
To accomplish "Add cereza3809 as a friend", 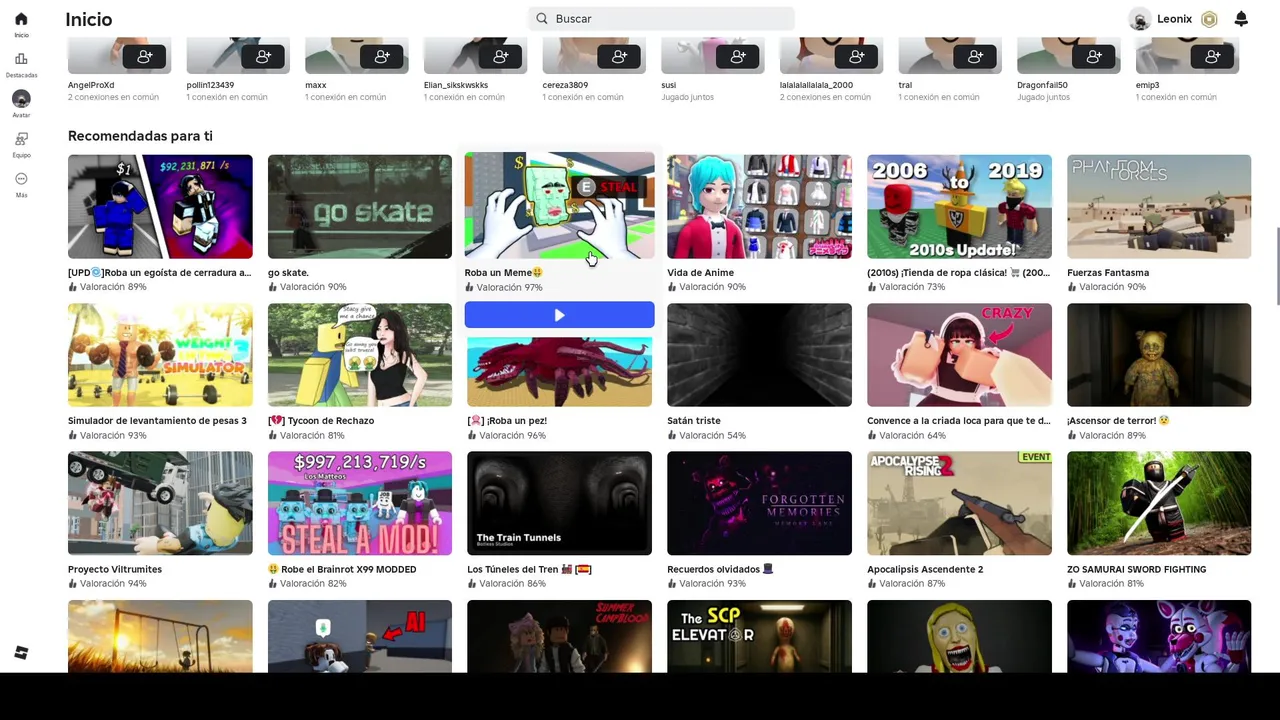I will click(619, 57).
